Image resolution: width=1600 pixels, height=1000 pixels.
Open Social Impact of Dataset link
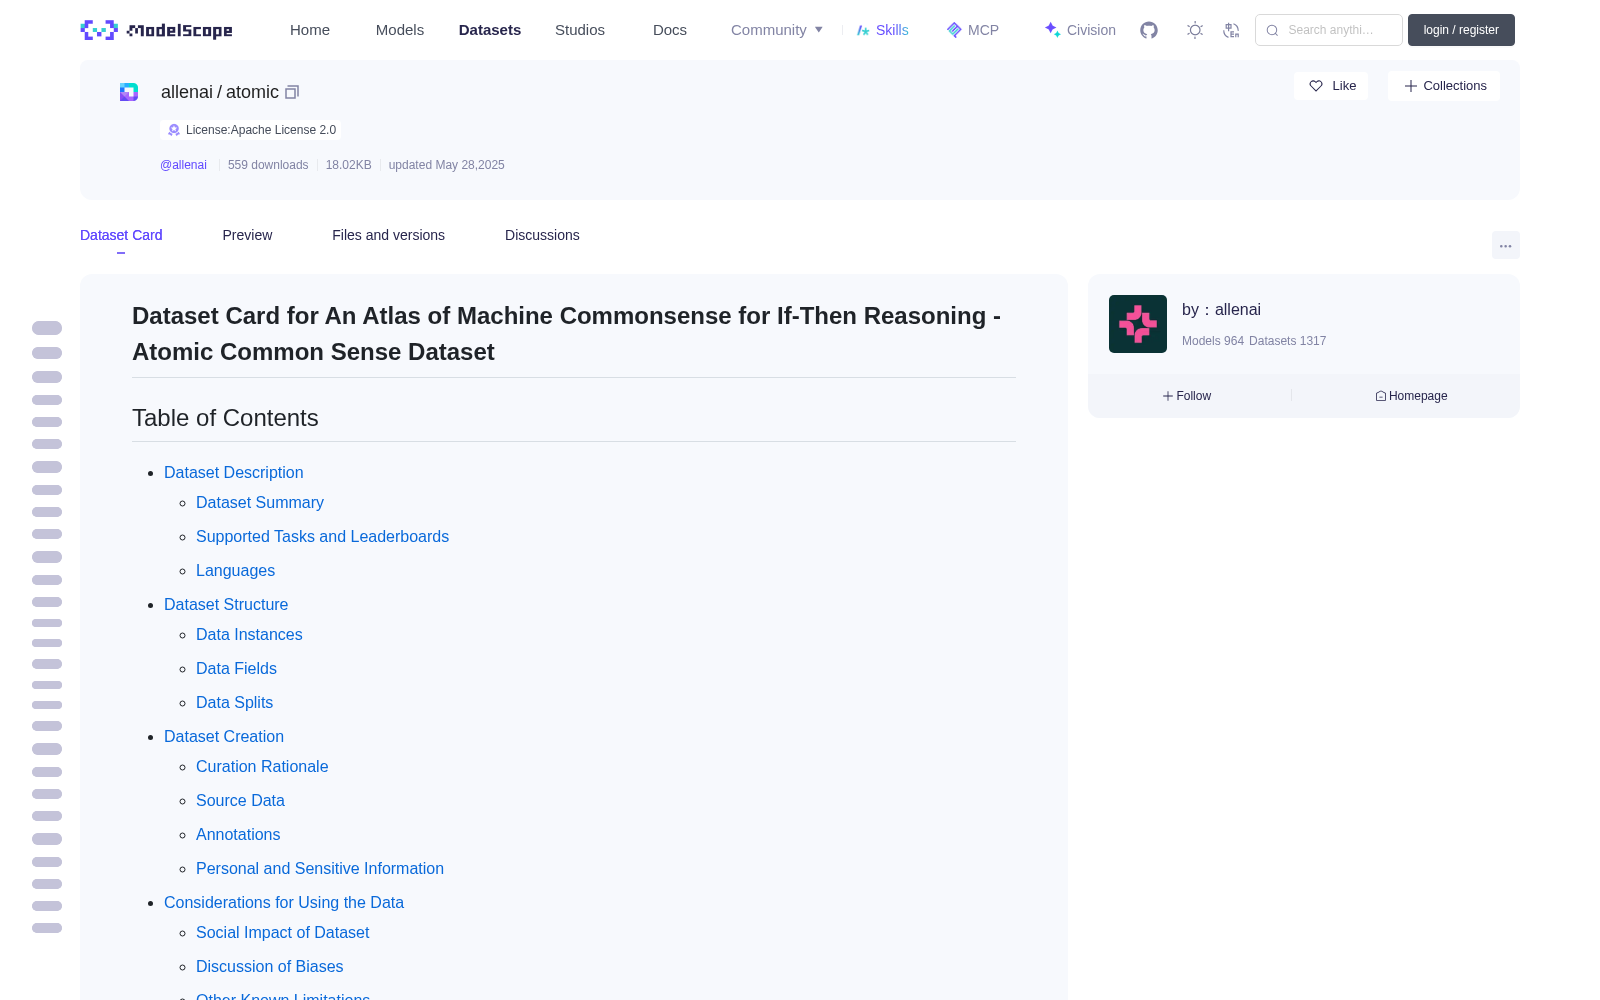pyautogui.click(x=282, y=932)
